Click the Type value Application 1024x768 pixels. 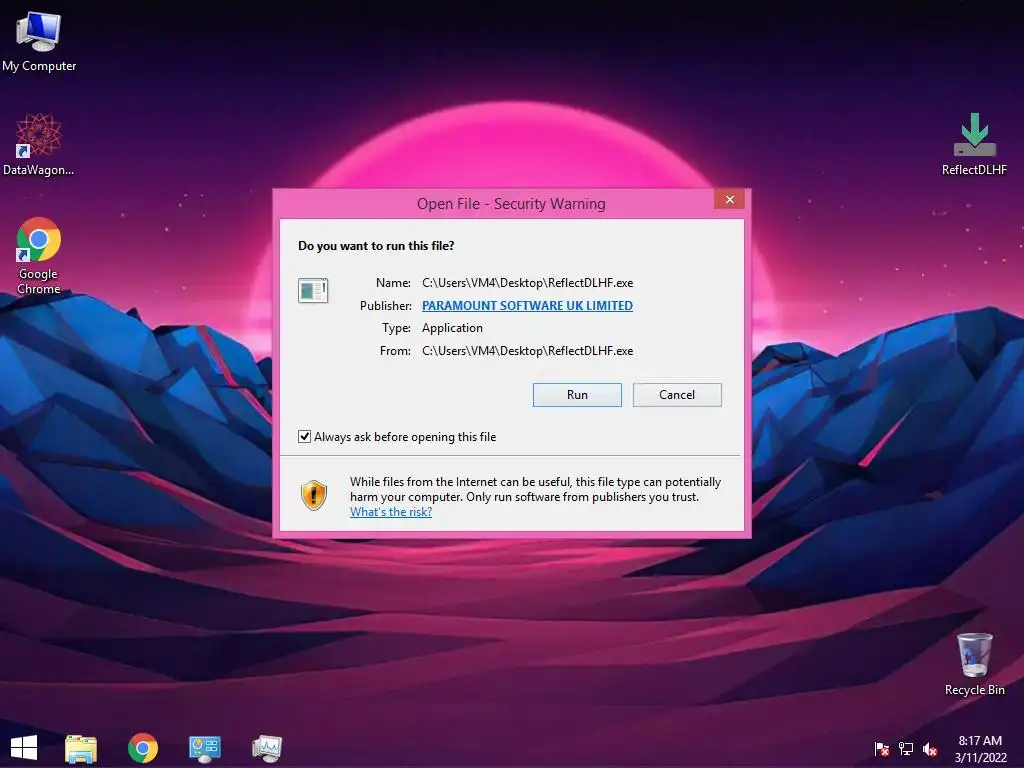coord(452,328)
